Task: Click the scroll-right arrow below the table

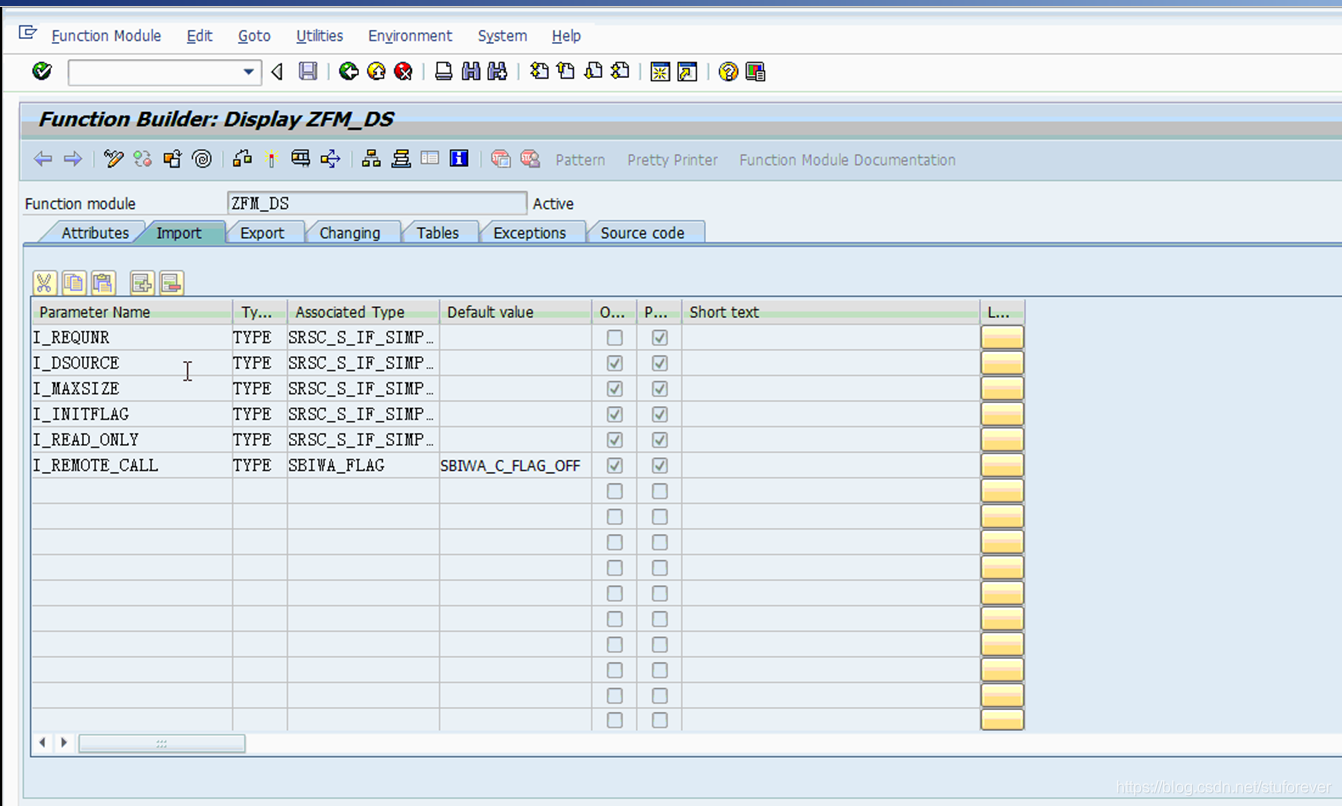Action: 64,743
